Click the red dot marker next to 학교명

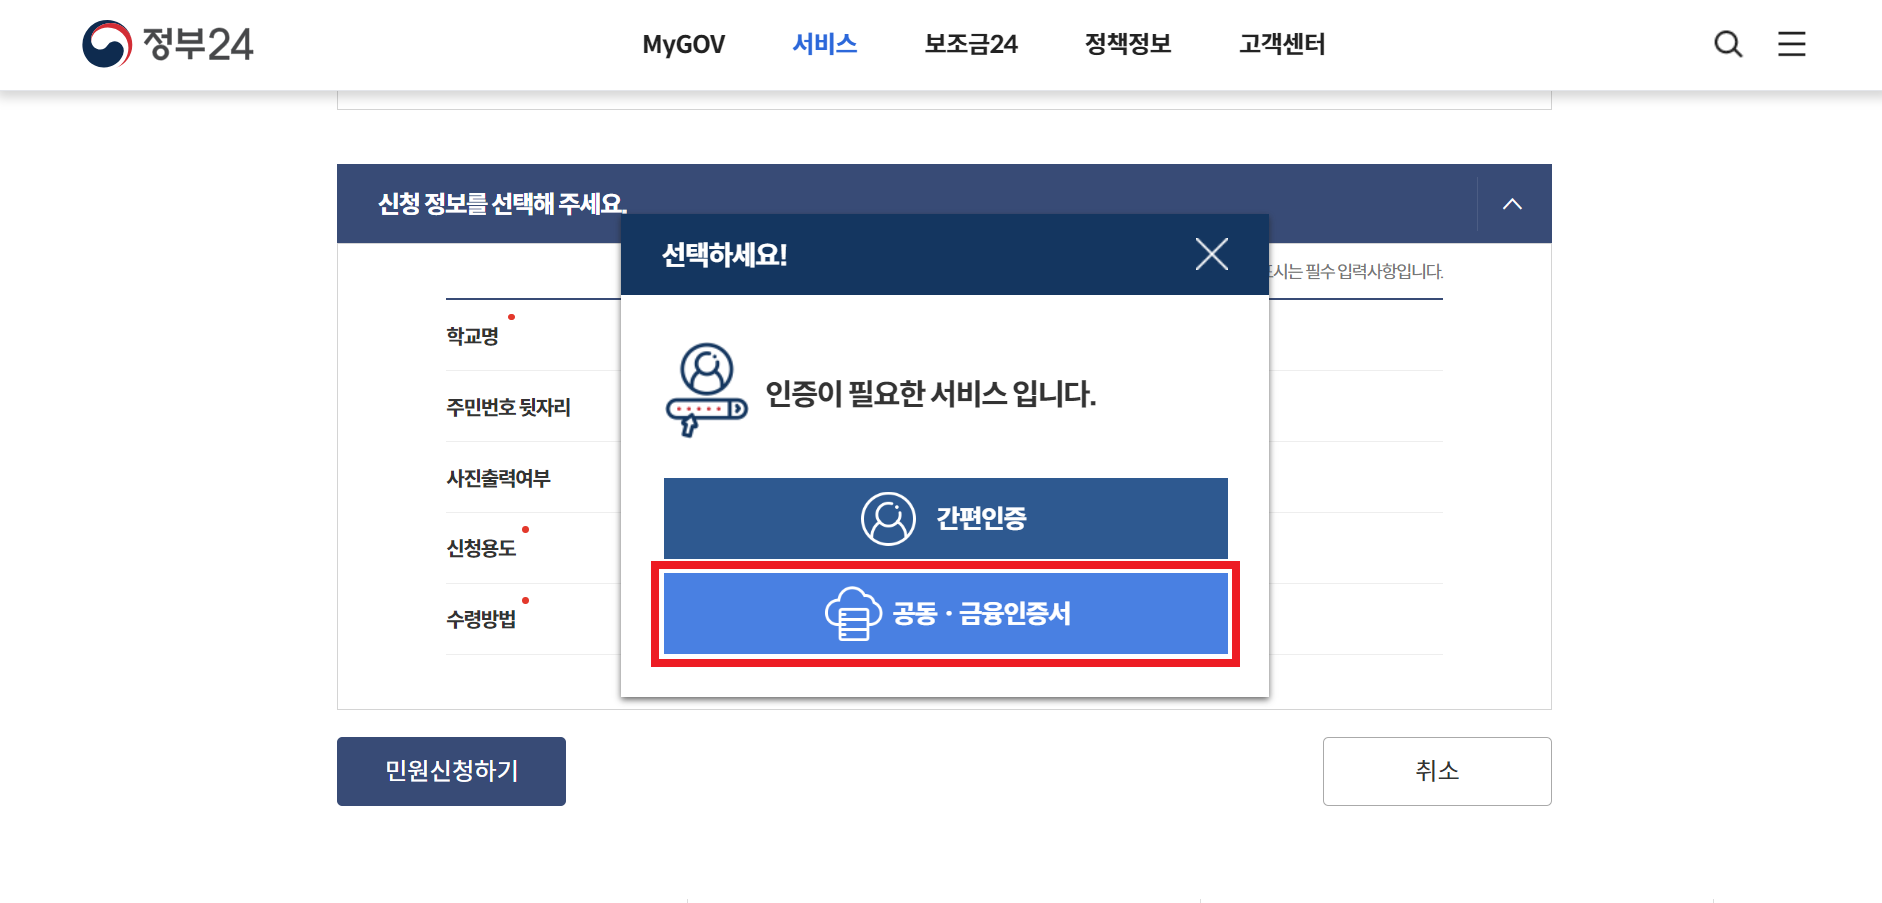(x=513, y=318)
